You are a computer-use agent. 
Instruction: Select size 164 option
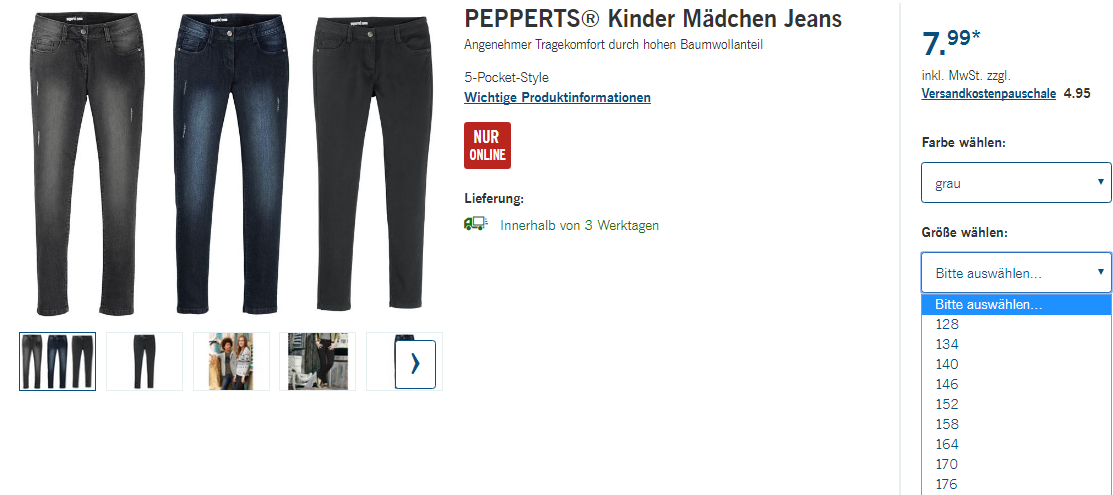[x=1016, y=444]
